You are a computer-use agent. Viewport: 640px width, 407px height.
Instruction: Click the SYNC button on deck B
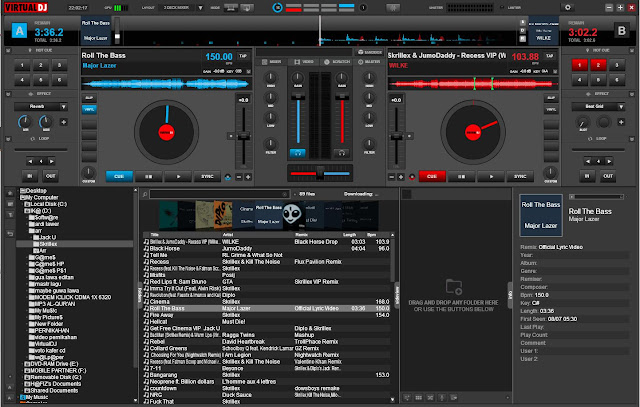(x=520, y=176)
